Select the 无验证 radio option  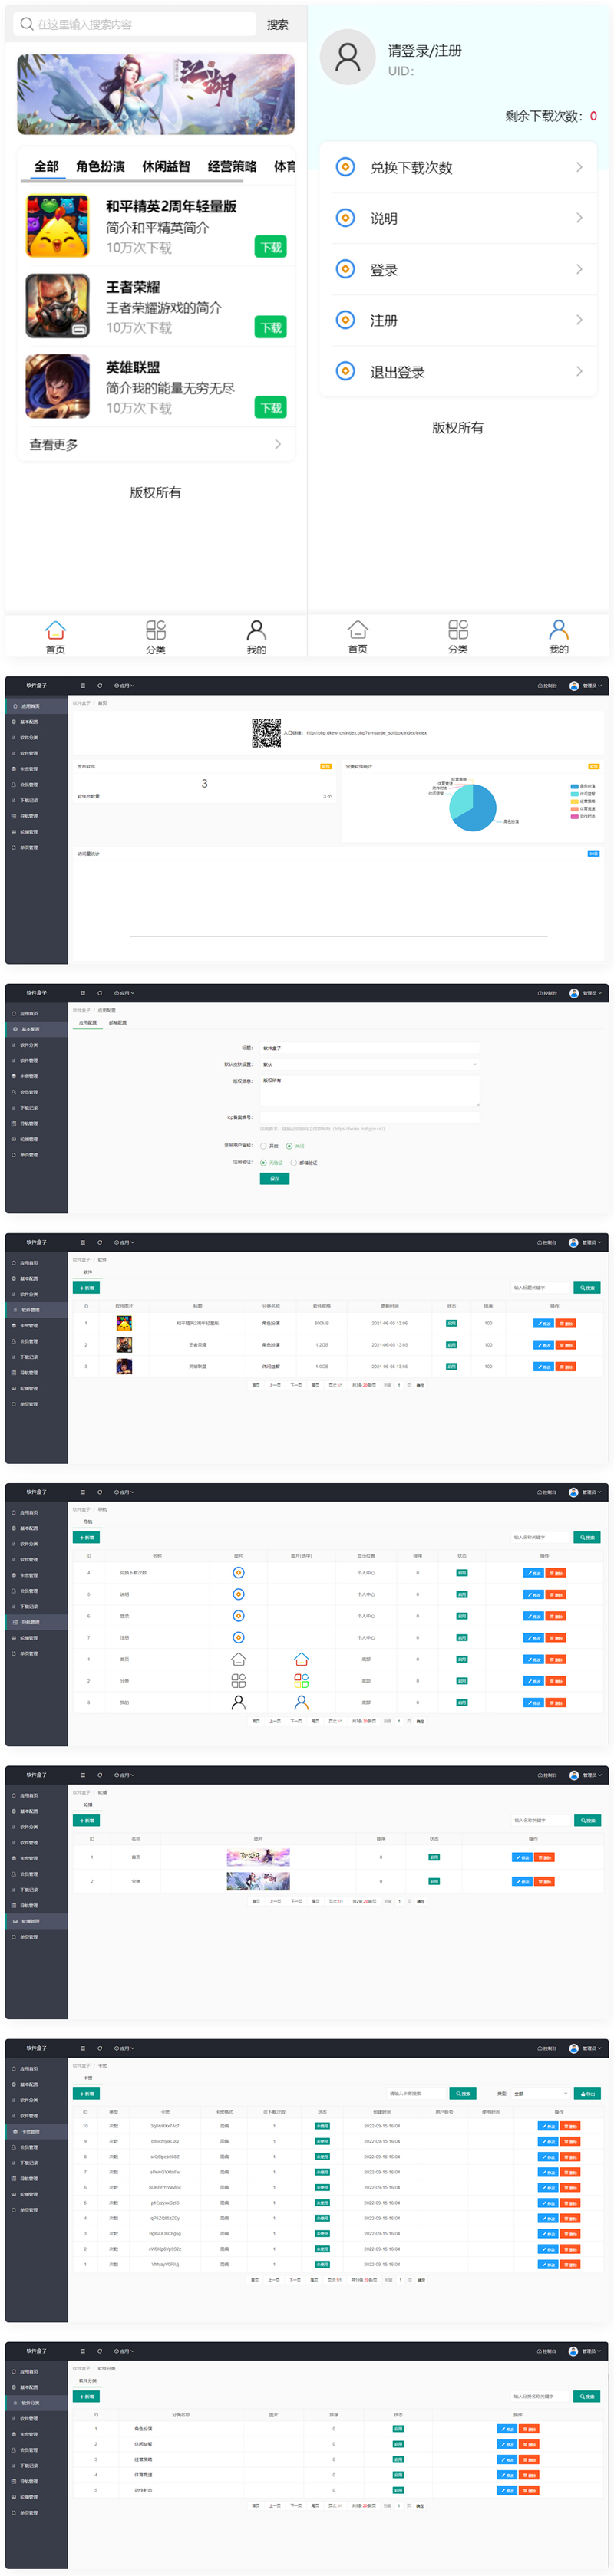click(x=264, y=1163)
